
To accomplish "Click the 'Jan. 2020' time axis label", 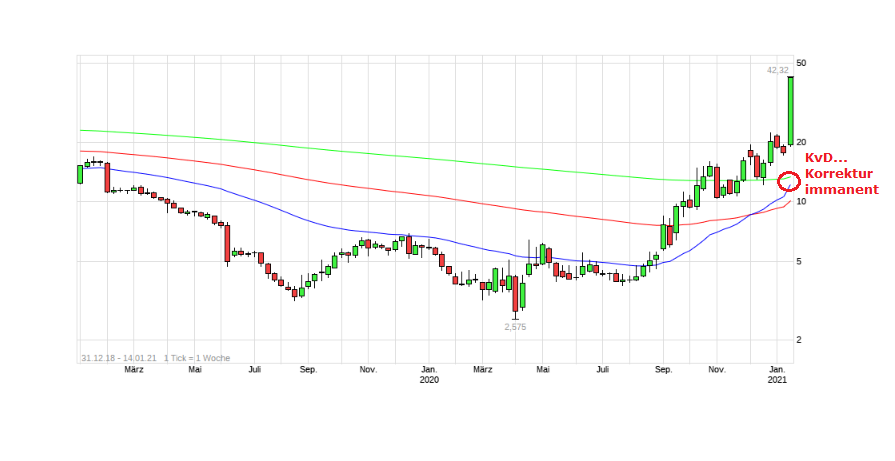I will (429, 374).
